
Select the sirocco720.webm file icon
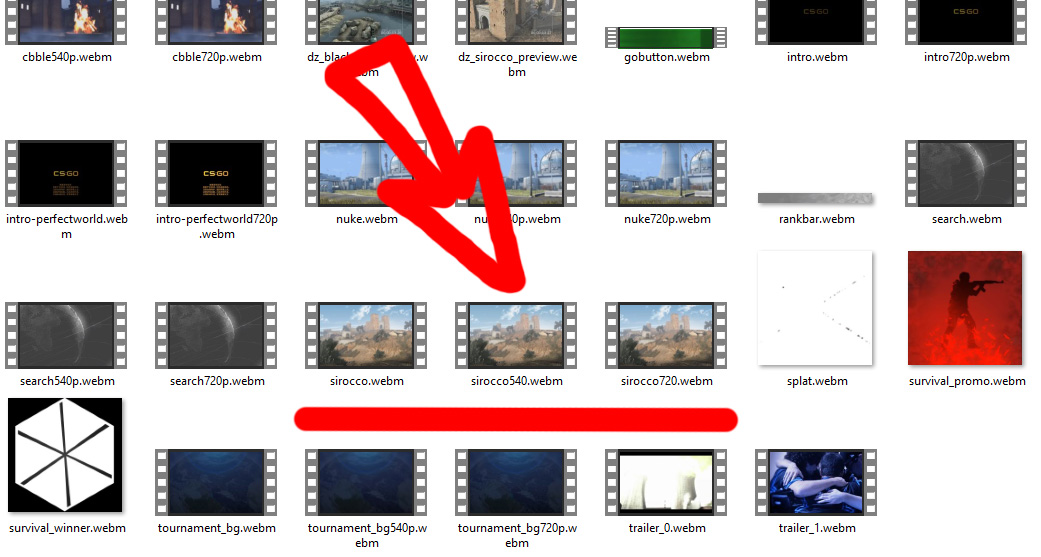point(666,335)
